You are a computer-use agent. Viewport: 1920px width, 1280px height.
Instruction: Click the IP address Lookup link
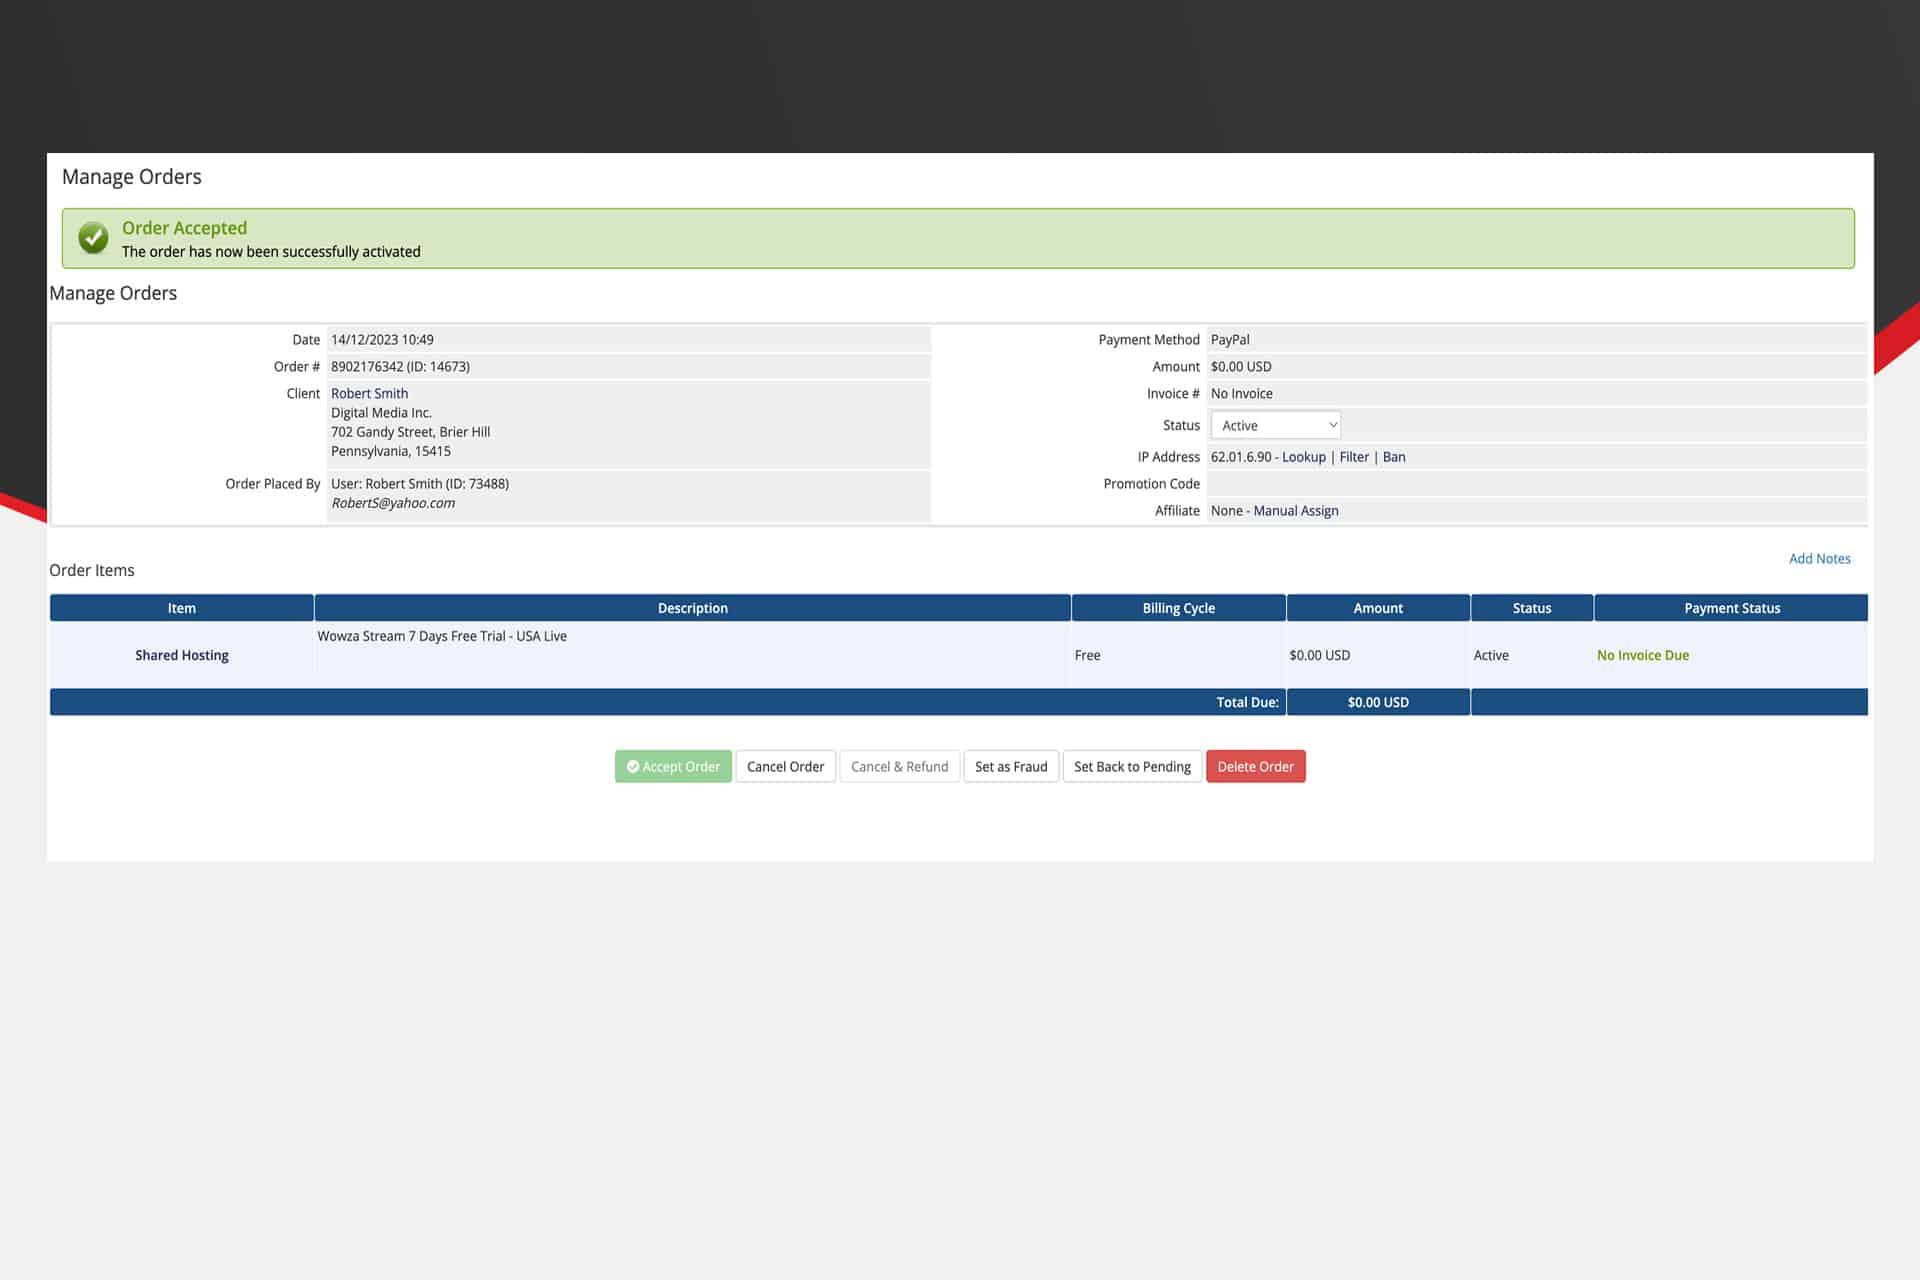click(1303, 457)
